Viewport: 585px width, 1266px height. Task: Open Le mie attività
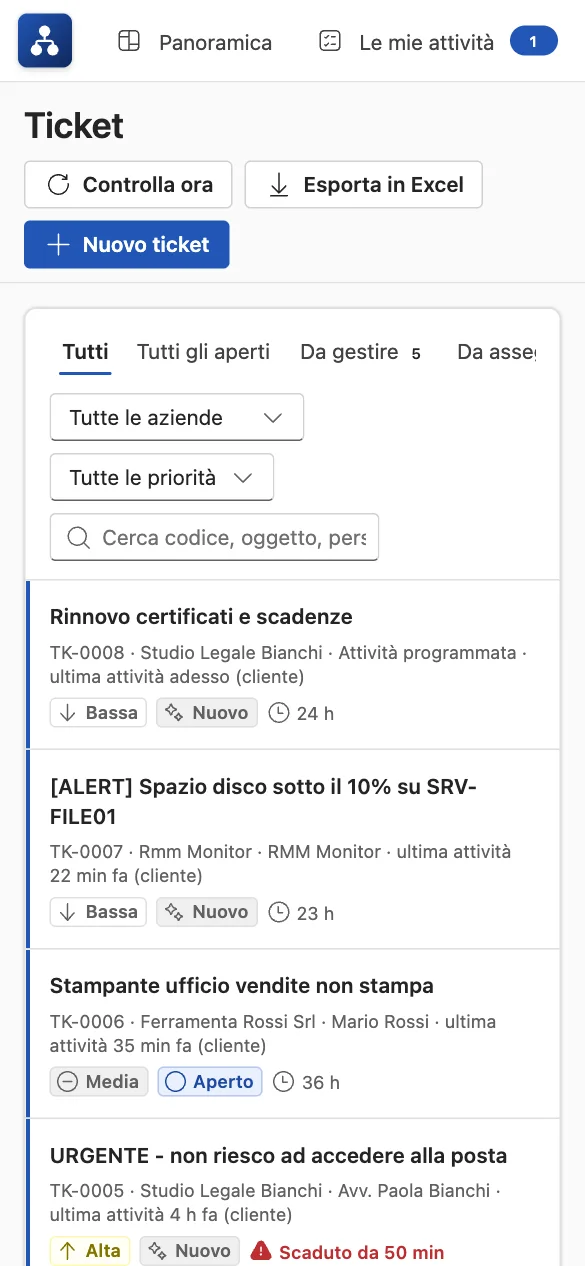(426, 42)
